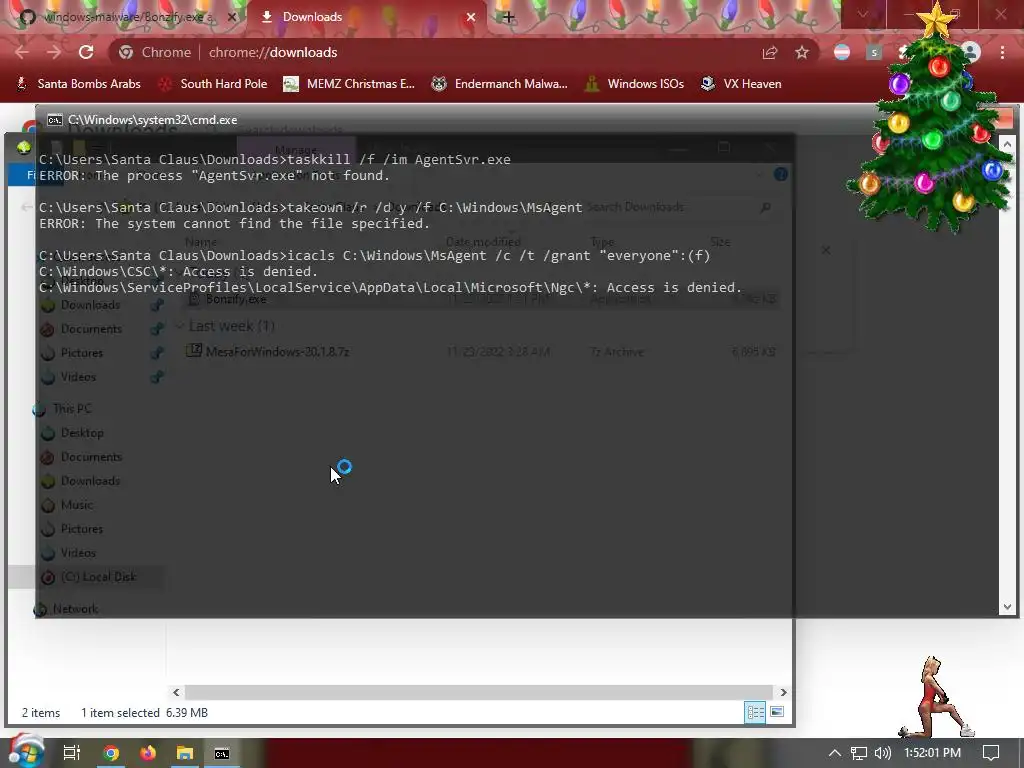Open the Chrome three-dot menu
1024x768 pixels.
click(x=1002, y=52)
